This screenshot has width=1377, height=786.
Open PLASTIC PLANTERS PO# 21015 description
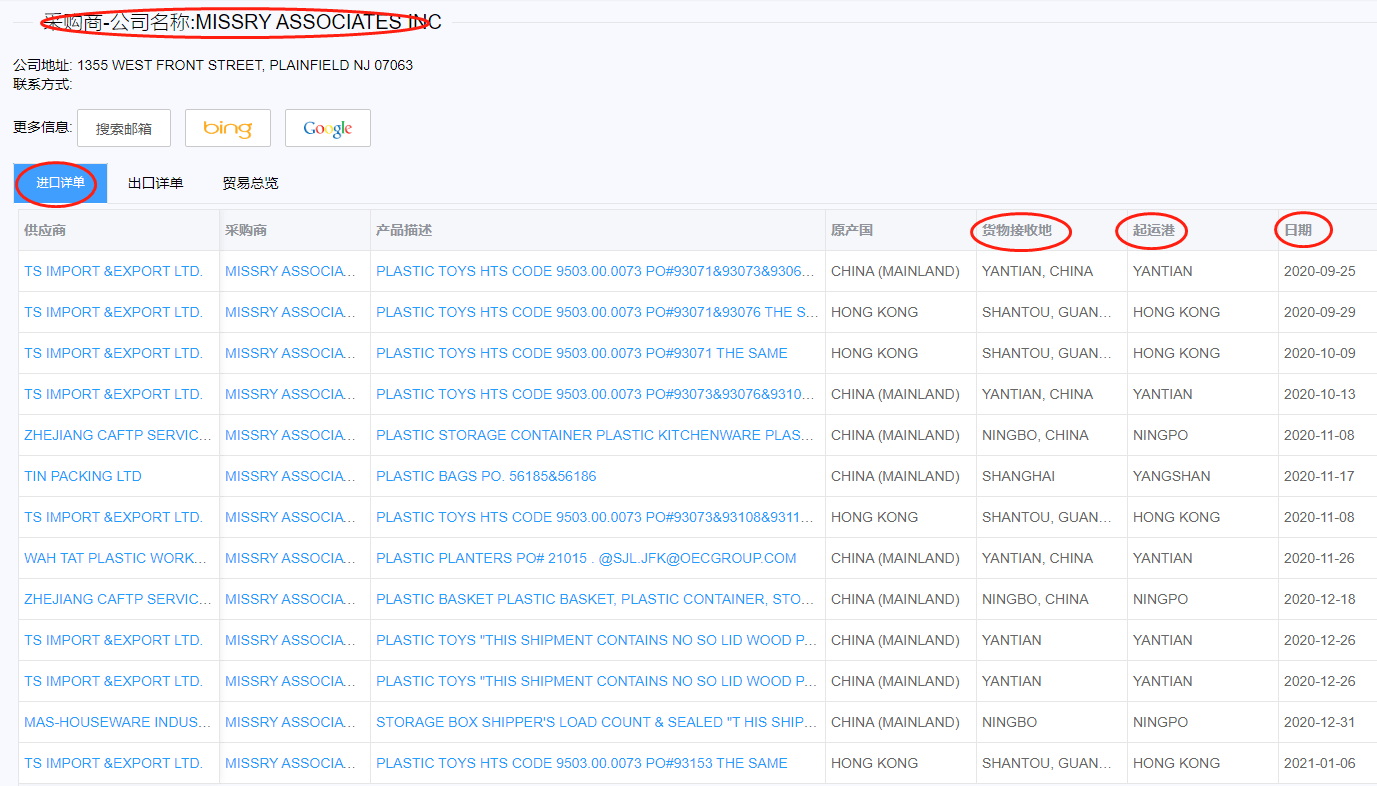coord(586,558)
